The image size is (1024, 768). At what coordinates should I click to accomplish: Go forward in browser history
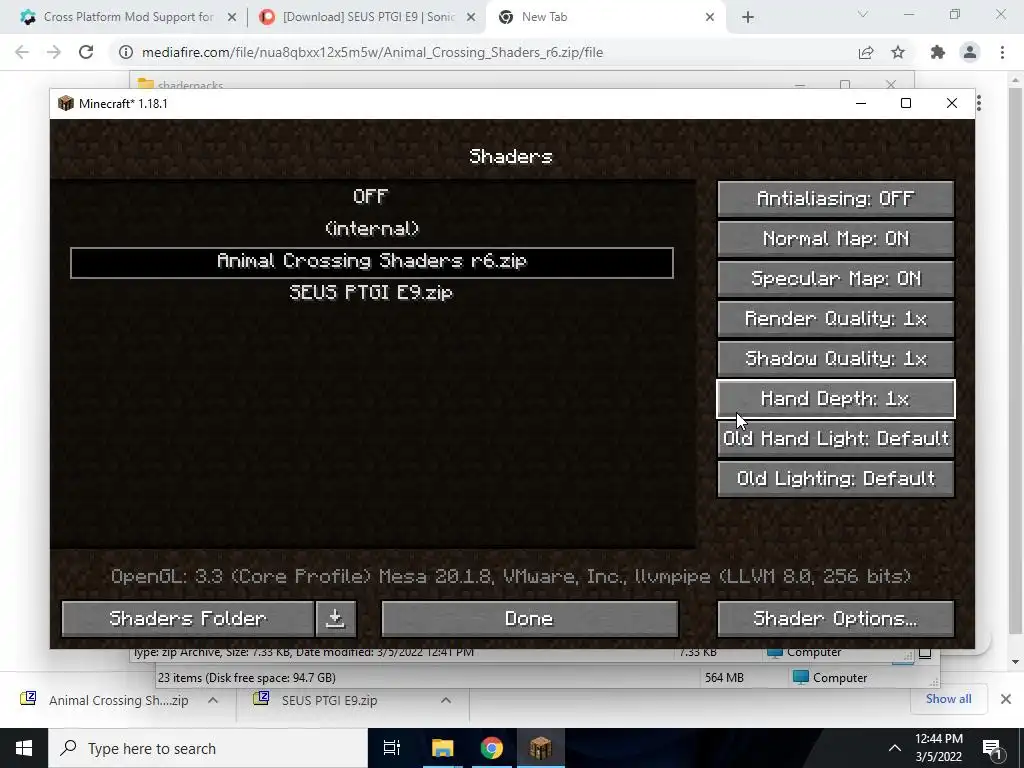click(x=54, y=52)
